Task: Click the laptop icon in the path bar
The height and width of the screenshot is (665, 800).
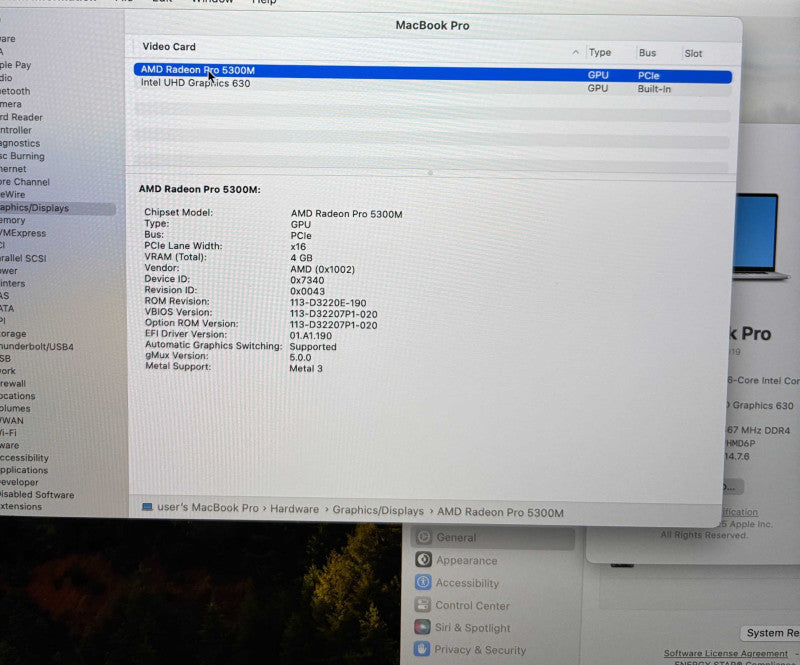Action: 147,507
